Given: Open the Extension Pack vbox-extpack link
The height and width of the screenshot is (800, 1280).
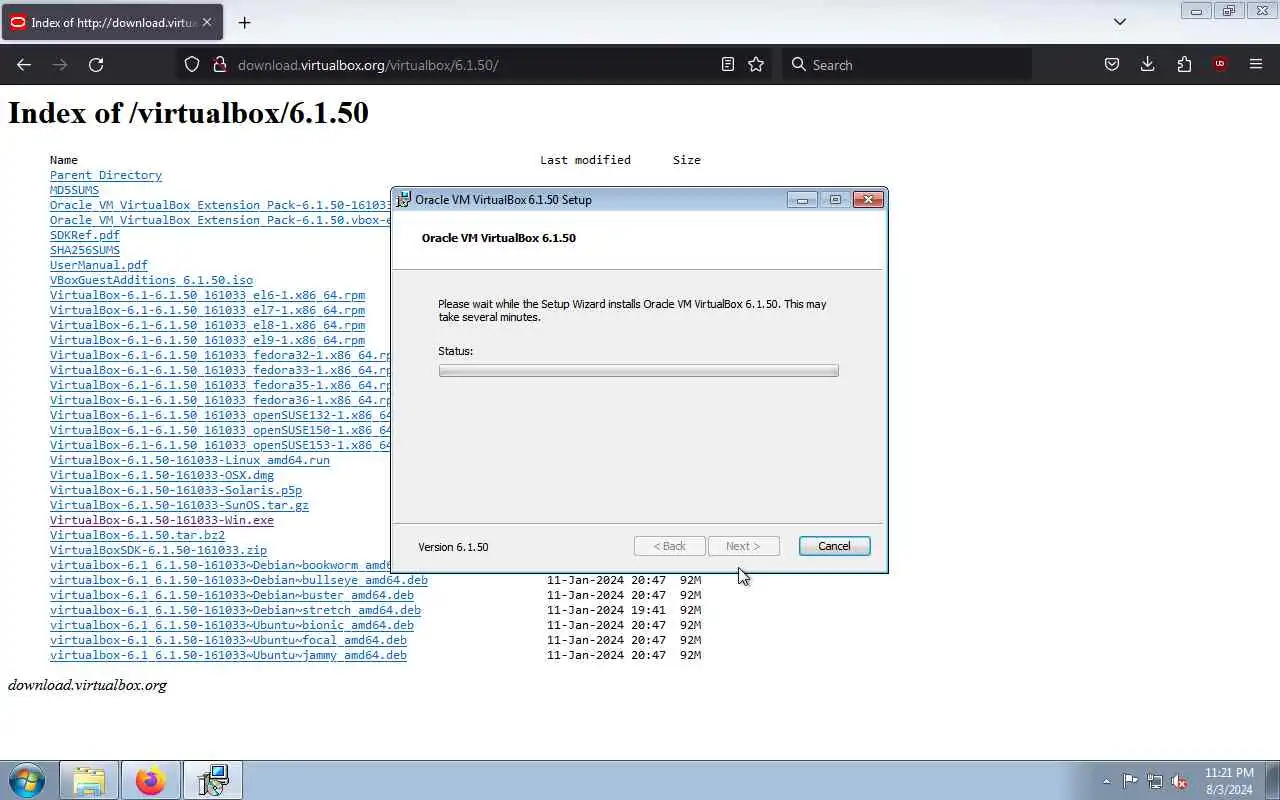Looking at the screenshot, I should click(x=220, y=220).
